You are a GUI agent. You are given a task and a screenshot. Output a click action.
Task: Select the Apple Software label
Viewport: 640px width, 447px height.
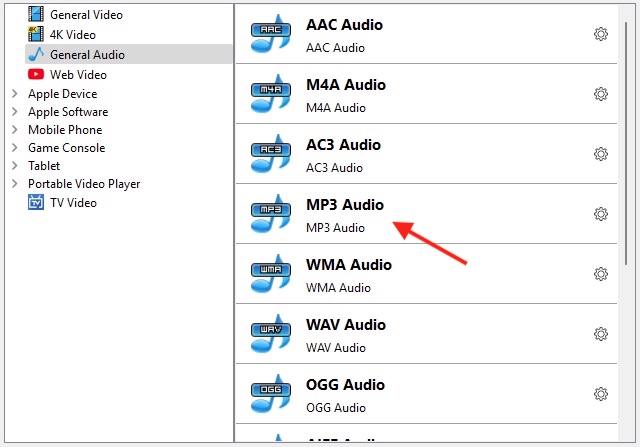click(68, 112)
